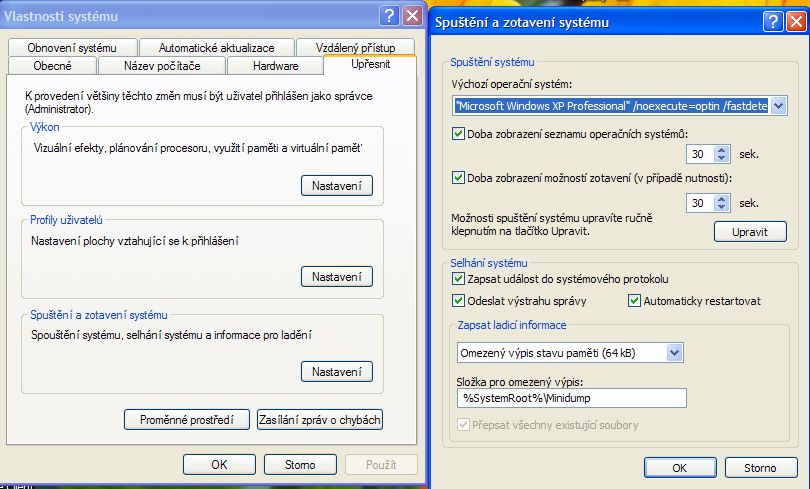The width and height of the screenshot is (810, 489).
Task: Disable Automaticky restartovat option
Action: click(x=634, y=300)
